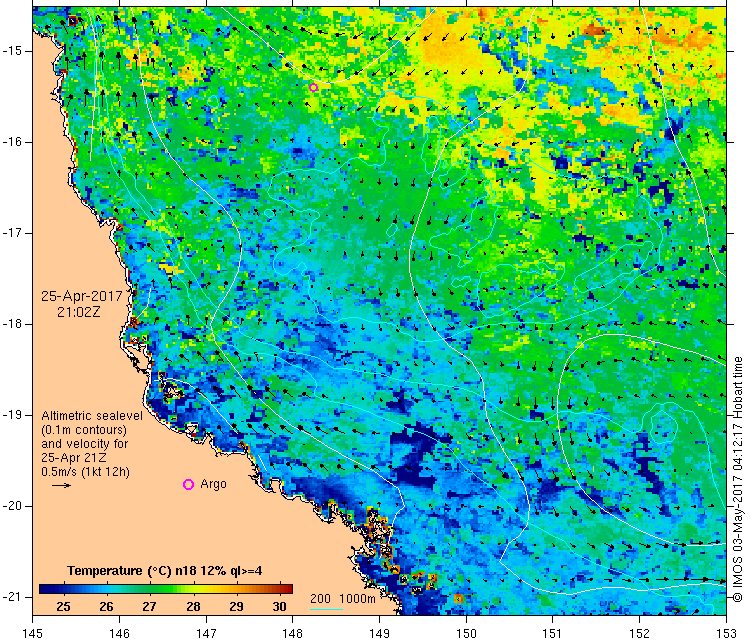The width and height of the screenshot is (750, 640).
Task: Click the Argo float marker near 148E
Action: coord(313,87)
